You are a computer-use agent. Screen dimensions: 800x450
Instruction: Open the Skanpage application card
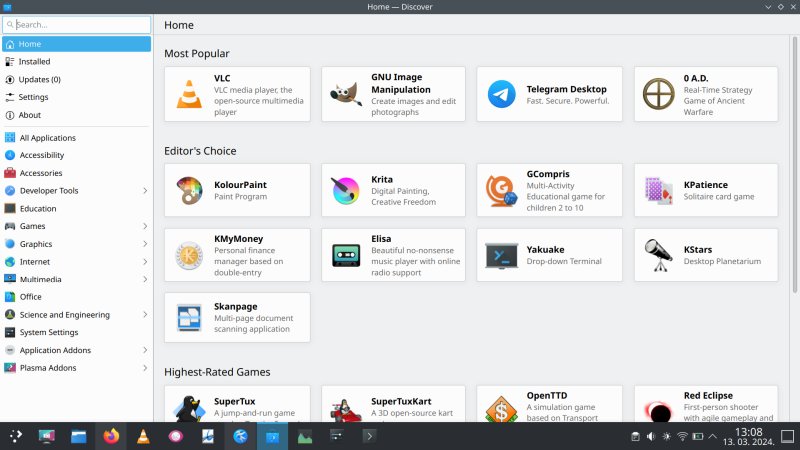click(x=237, y=318)
